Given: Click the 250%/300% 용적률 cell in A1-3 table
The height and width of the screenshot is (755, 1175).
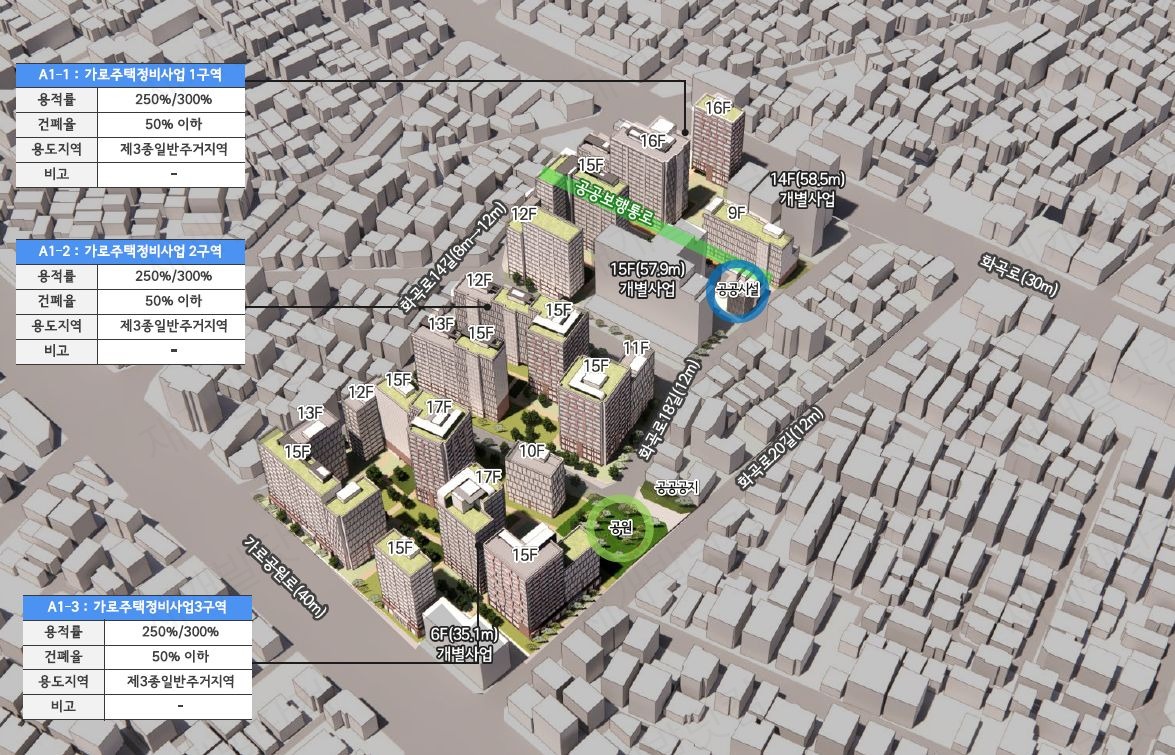Looking at the screenshot, I should click(x=178, y=631).
